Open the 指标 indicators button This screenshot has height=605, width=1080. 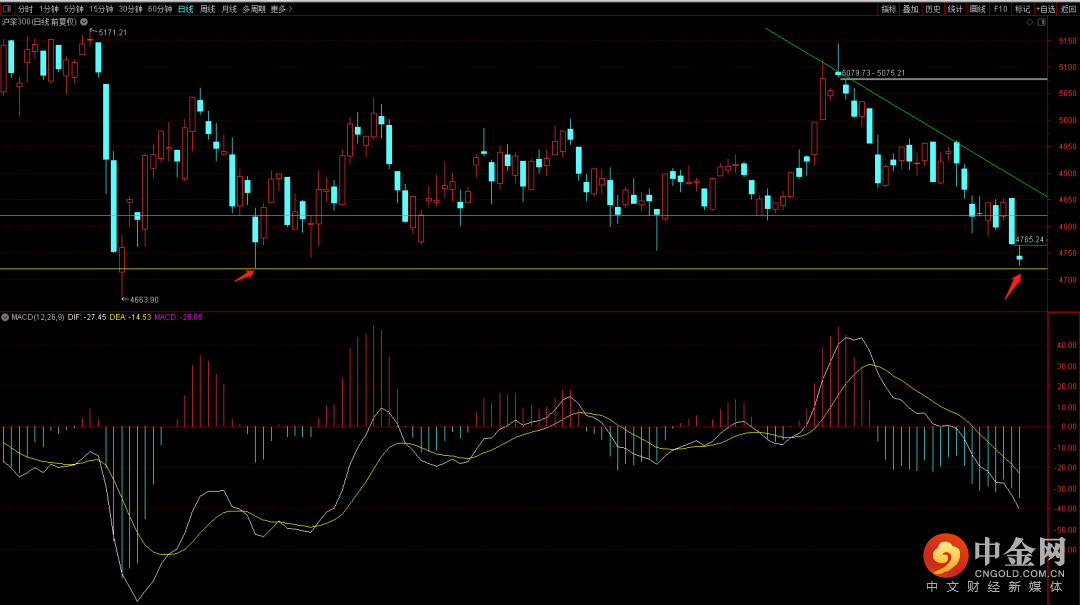coord(888,9)
